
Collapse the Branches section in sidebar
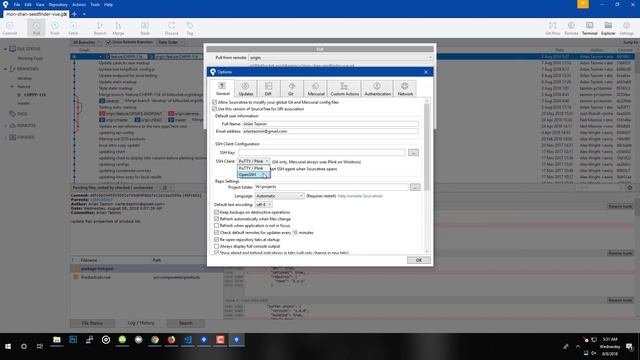(x=5, y=69)
